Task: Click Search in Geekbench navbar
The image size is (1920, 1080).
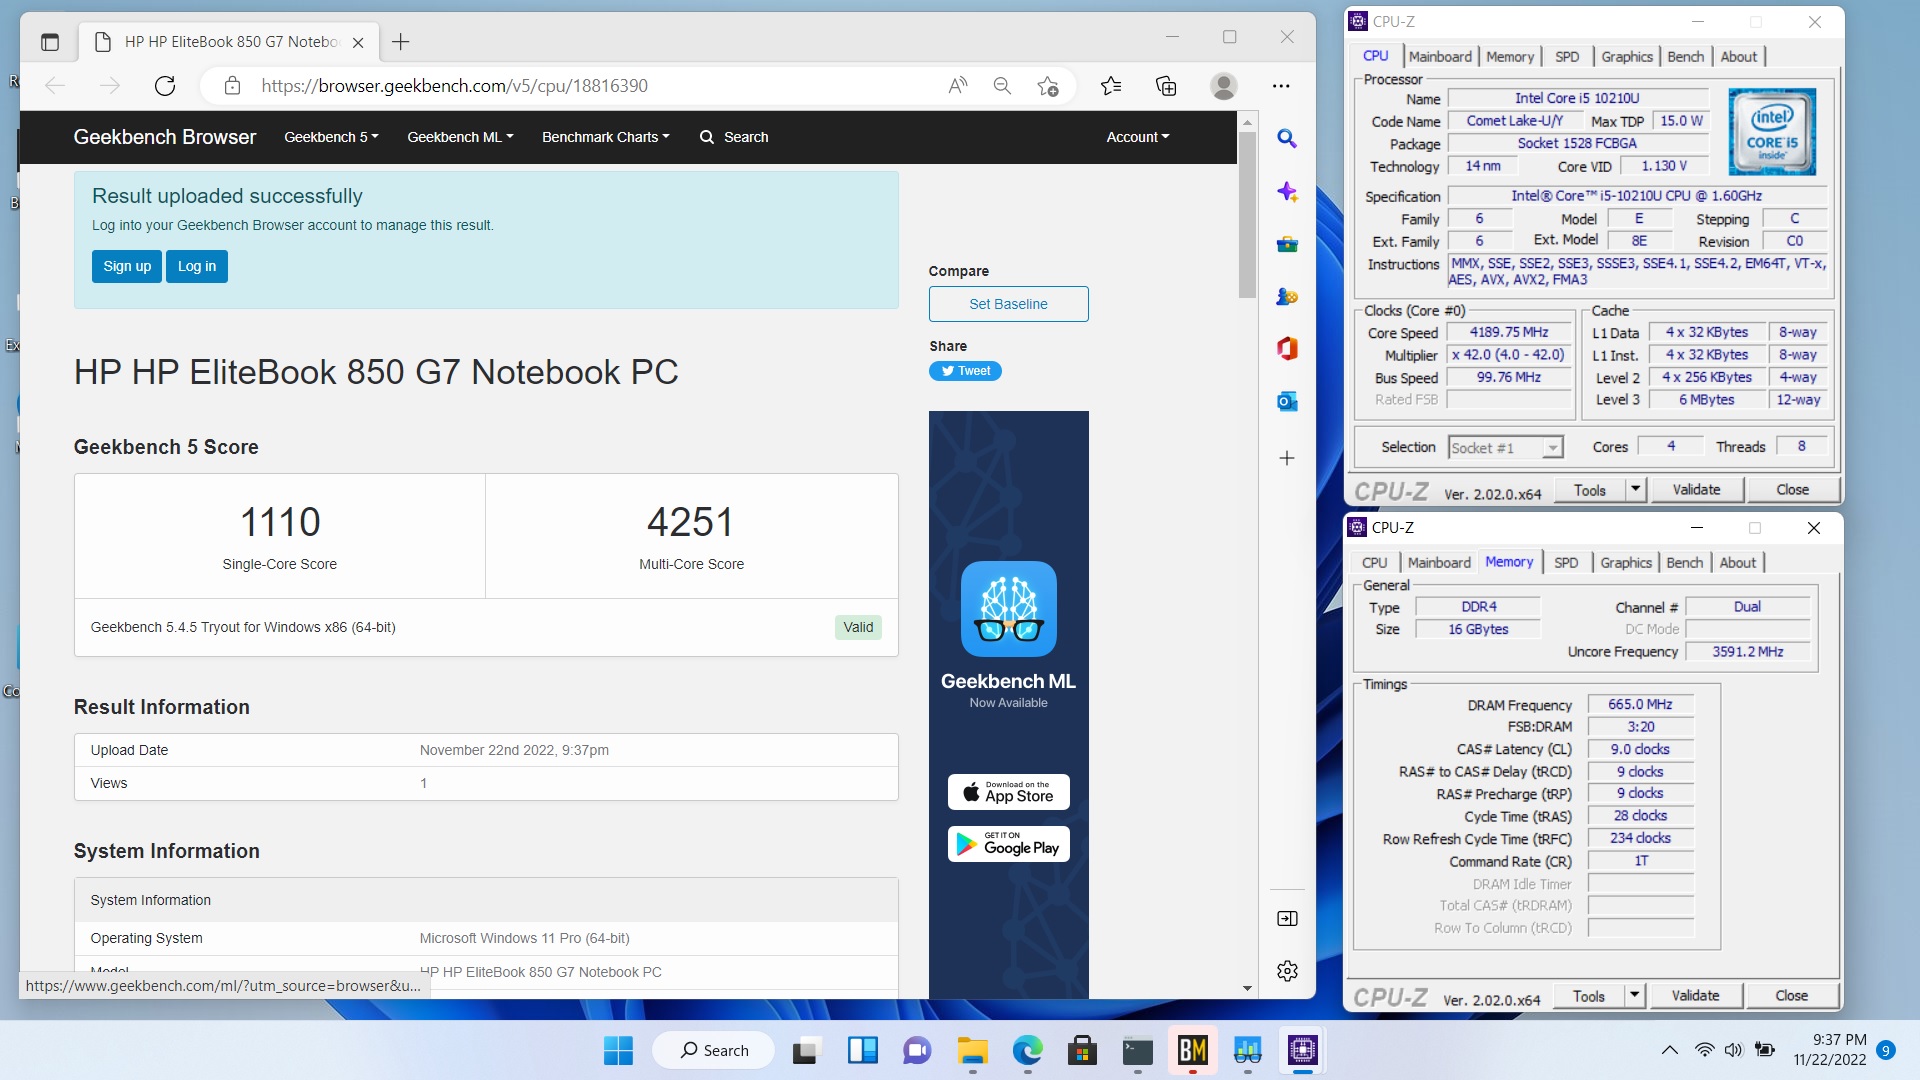Action: pos(734,137)
